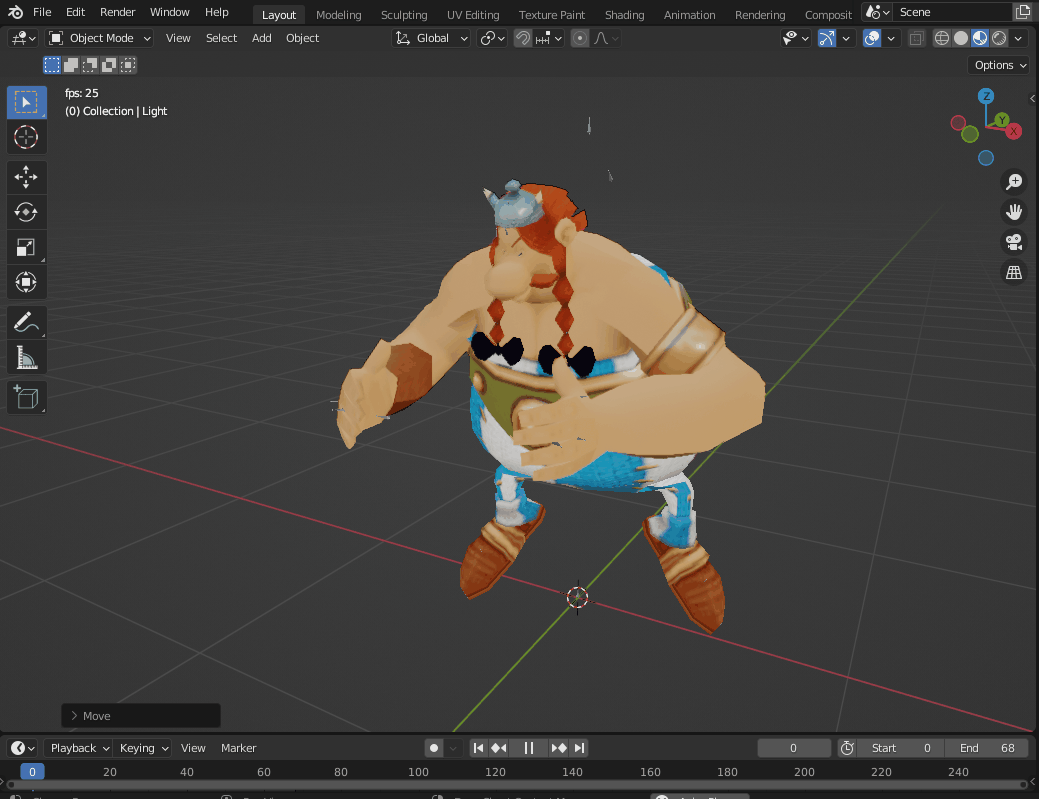1039x799 pixels.
Task: Switch to wireframe shading
Action: (942, 38)
